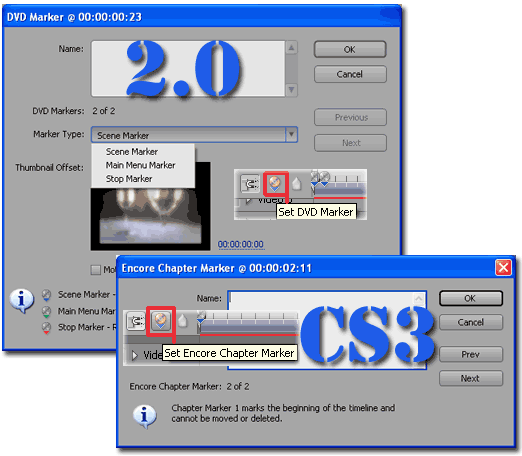Click Next in Encore Chapter Marker dialog
This screenshot has width=522, height=456.
(x=471, y=378)
